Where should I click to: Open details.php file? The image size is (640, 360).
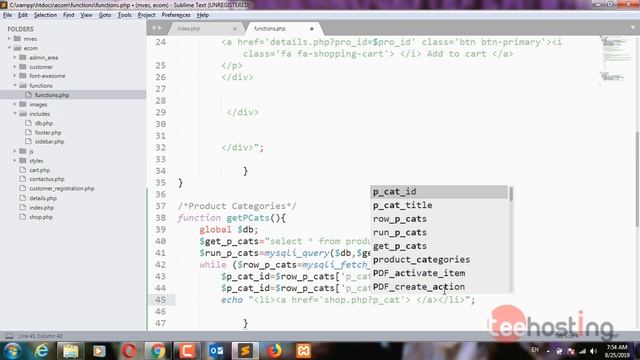pyautogui.click(x=43, y=198)
